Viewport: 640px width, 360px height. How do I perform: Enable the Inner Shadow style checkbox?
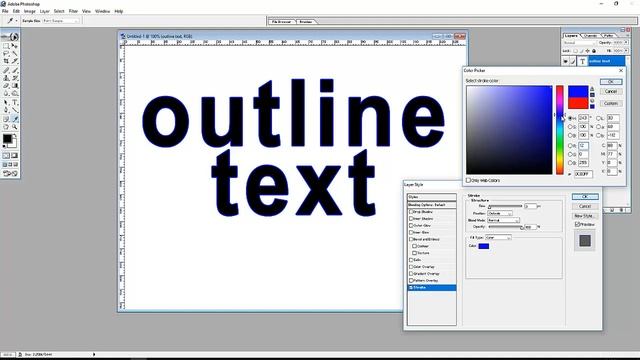411,219
